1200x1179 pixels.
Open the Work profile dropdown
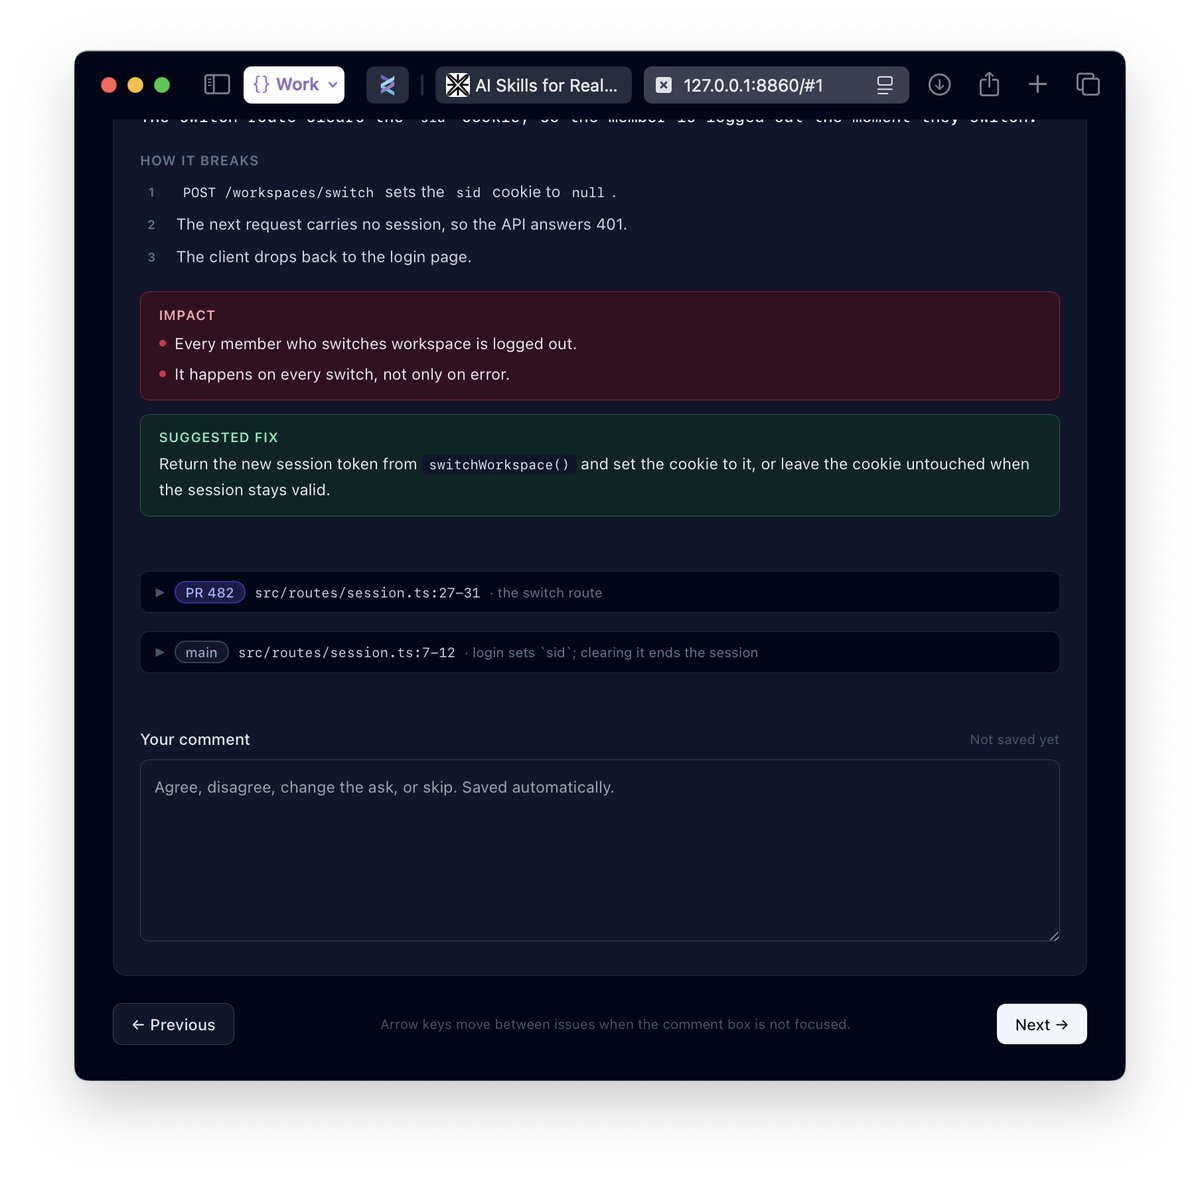294,85
